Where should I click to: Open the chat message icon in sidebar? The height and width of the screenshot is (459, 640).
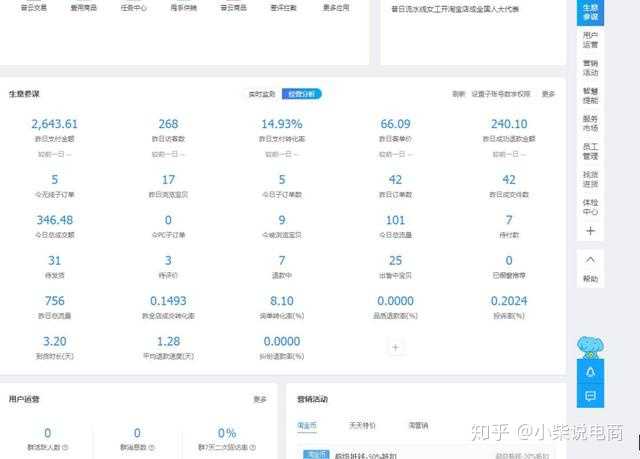[x=590, y=396]
